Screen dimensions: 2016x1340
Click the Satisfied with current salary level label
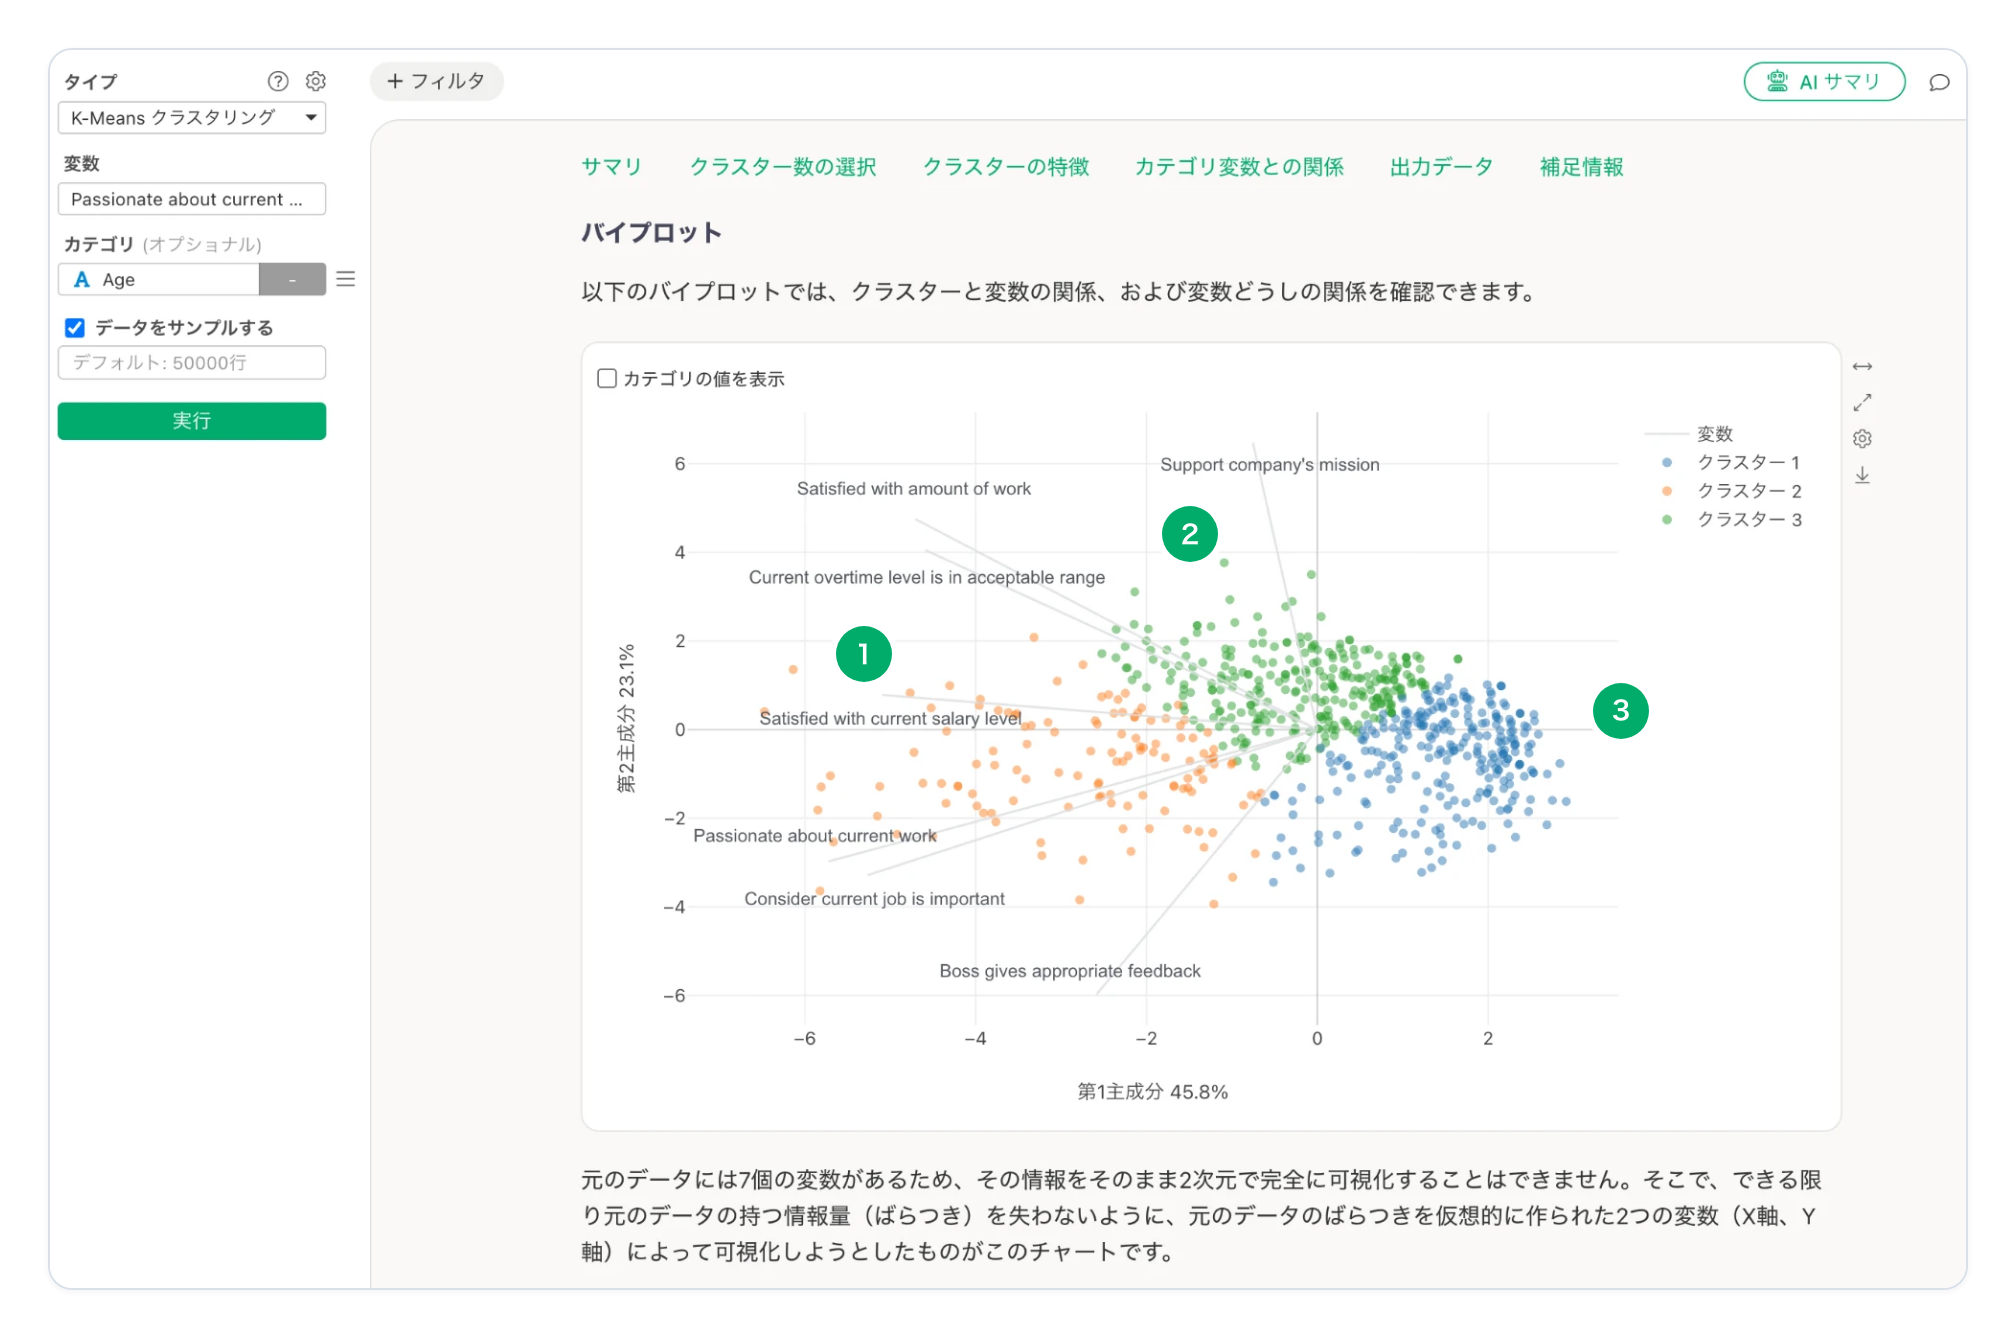(x=891, y=719)
